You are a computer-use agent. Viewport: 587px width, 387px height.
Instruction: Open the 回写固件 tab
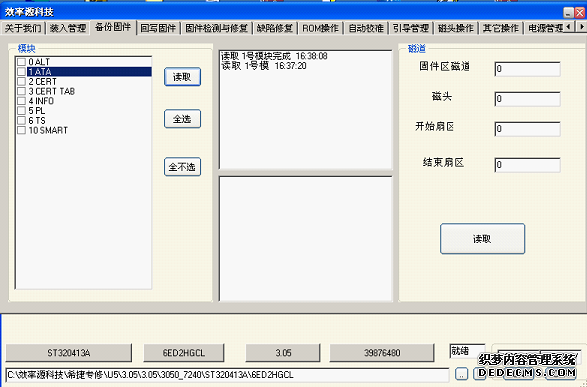[158, 28]
